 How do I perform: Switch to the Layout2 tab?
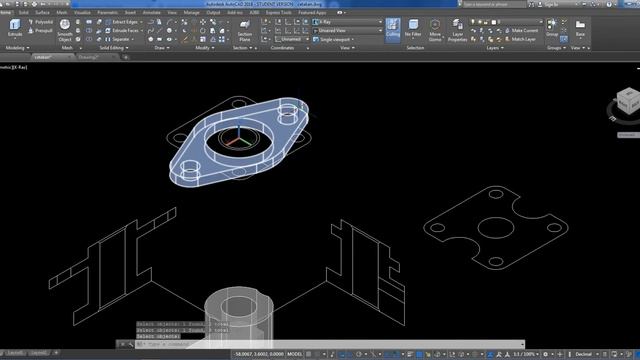click(39, 353)
